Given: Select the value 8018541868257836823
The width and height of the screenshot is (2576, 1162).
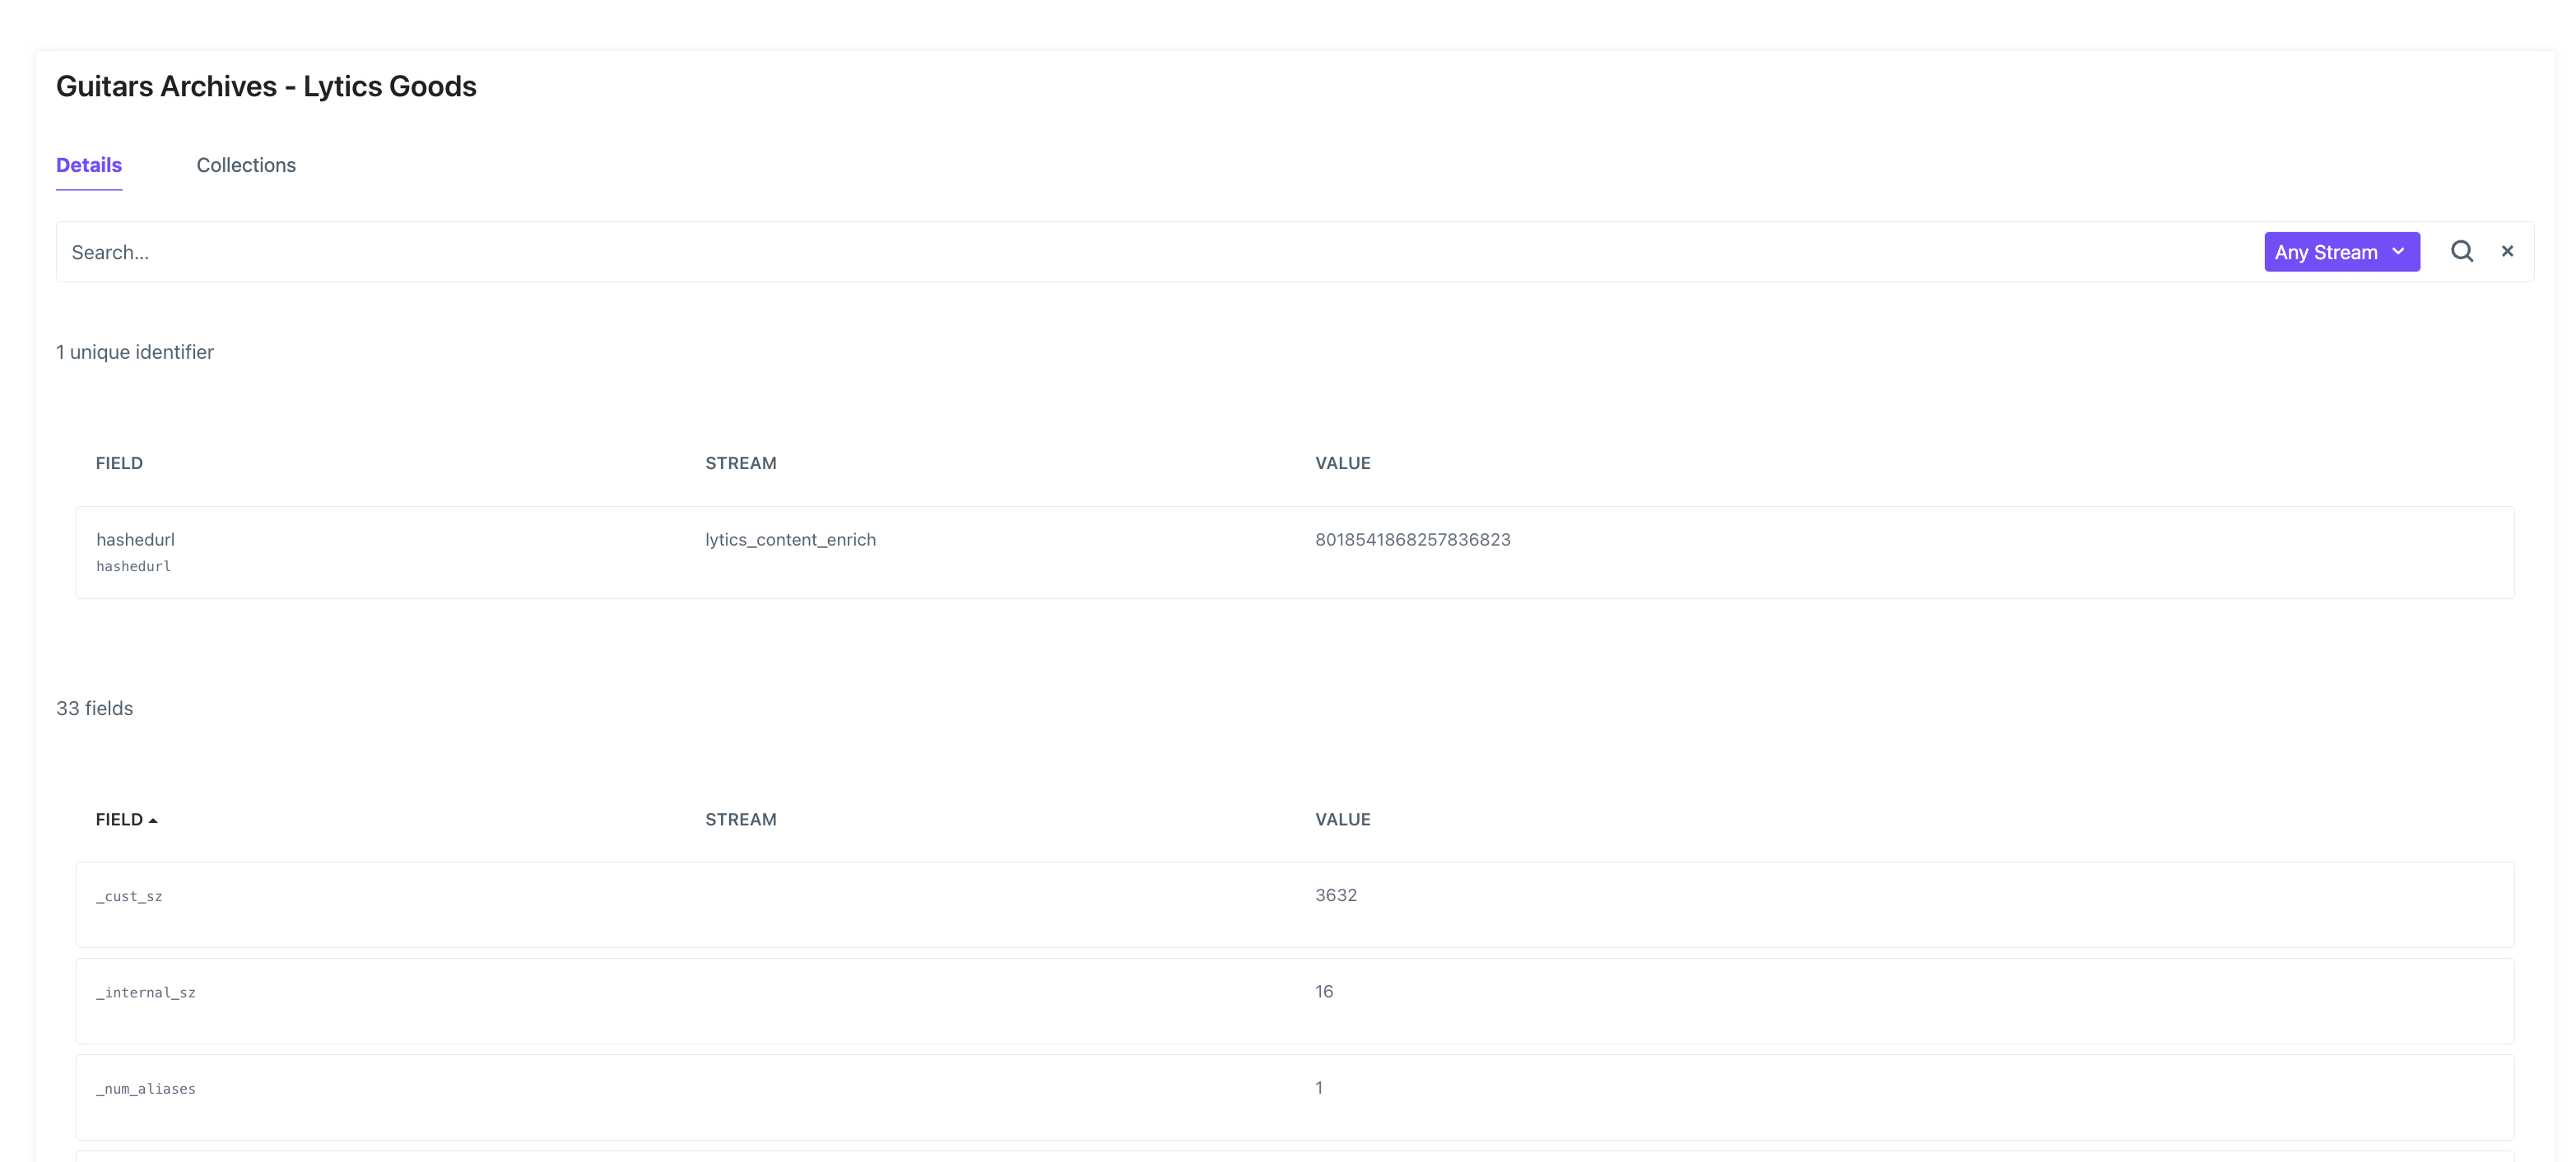Looking at the screenshot, I should [x=1412, y=539].
